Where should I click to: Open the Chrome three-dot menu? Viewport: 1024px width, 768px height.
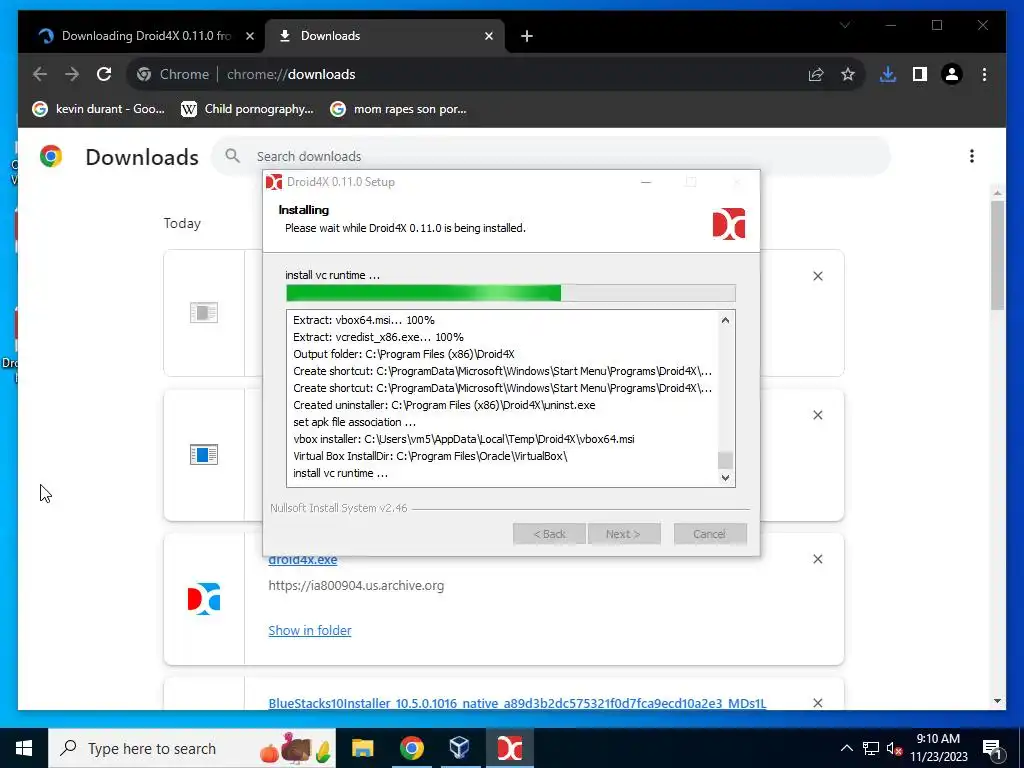tap(984, 74)
